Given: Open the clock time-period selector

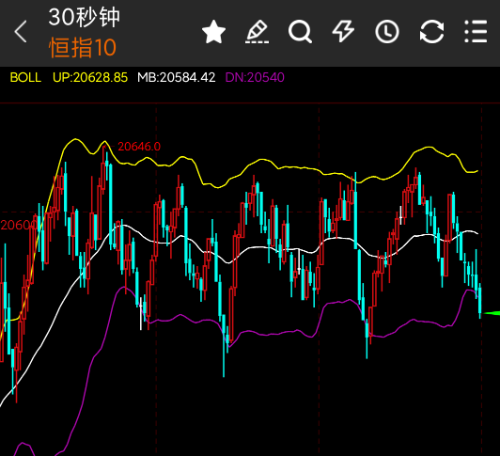Looking at the screenshot, I should coord(387,32).
